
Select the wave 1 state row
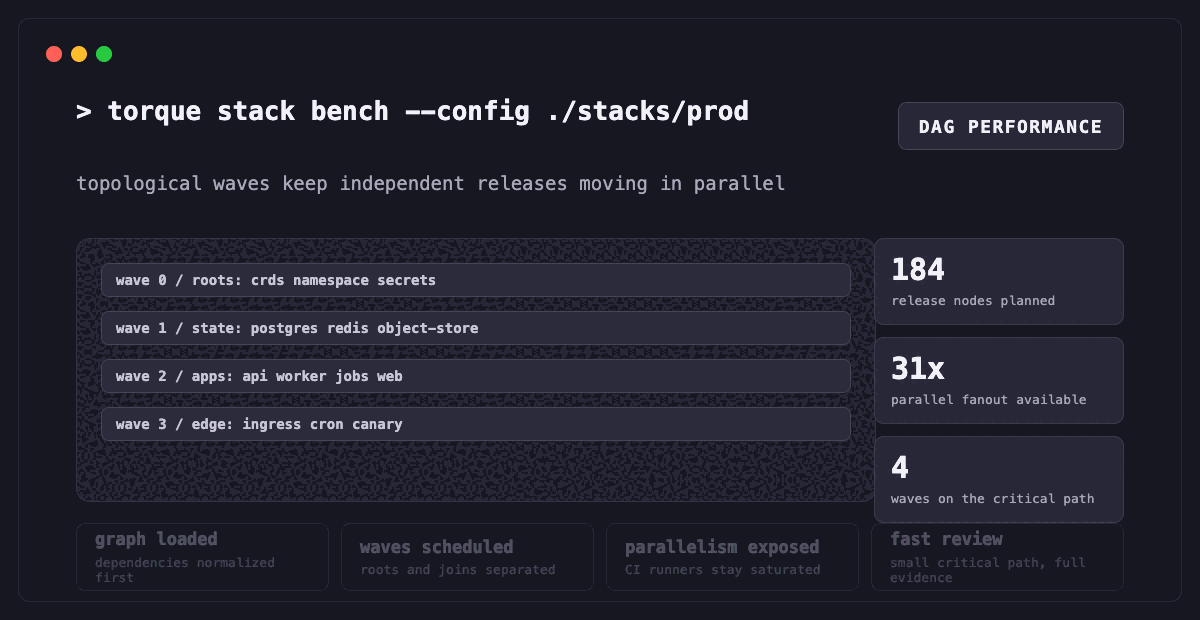tap(475, 328)
